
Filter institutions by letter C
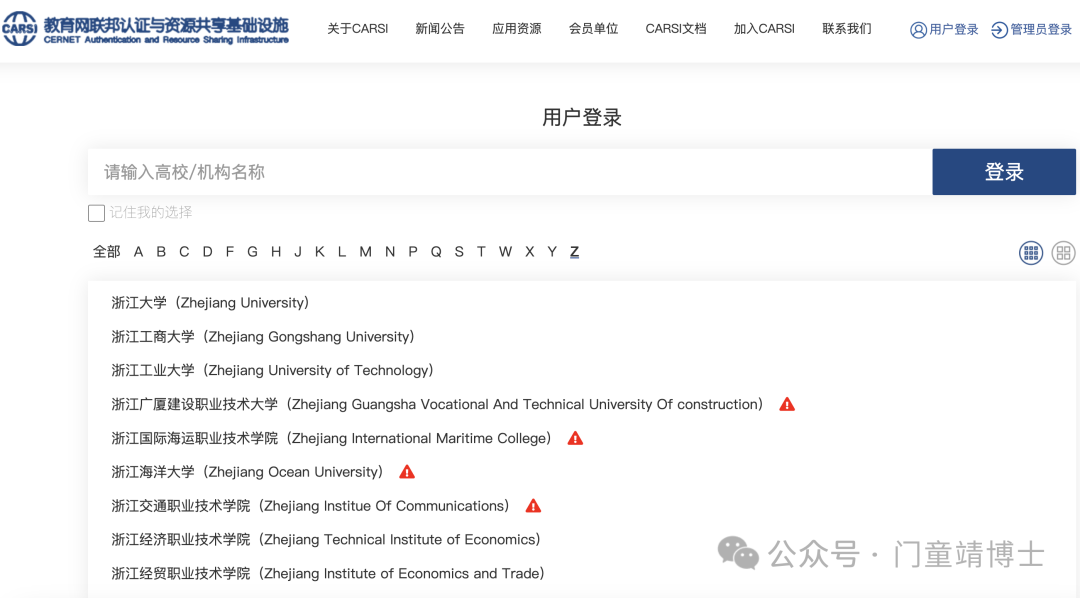(184, 251)
